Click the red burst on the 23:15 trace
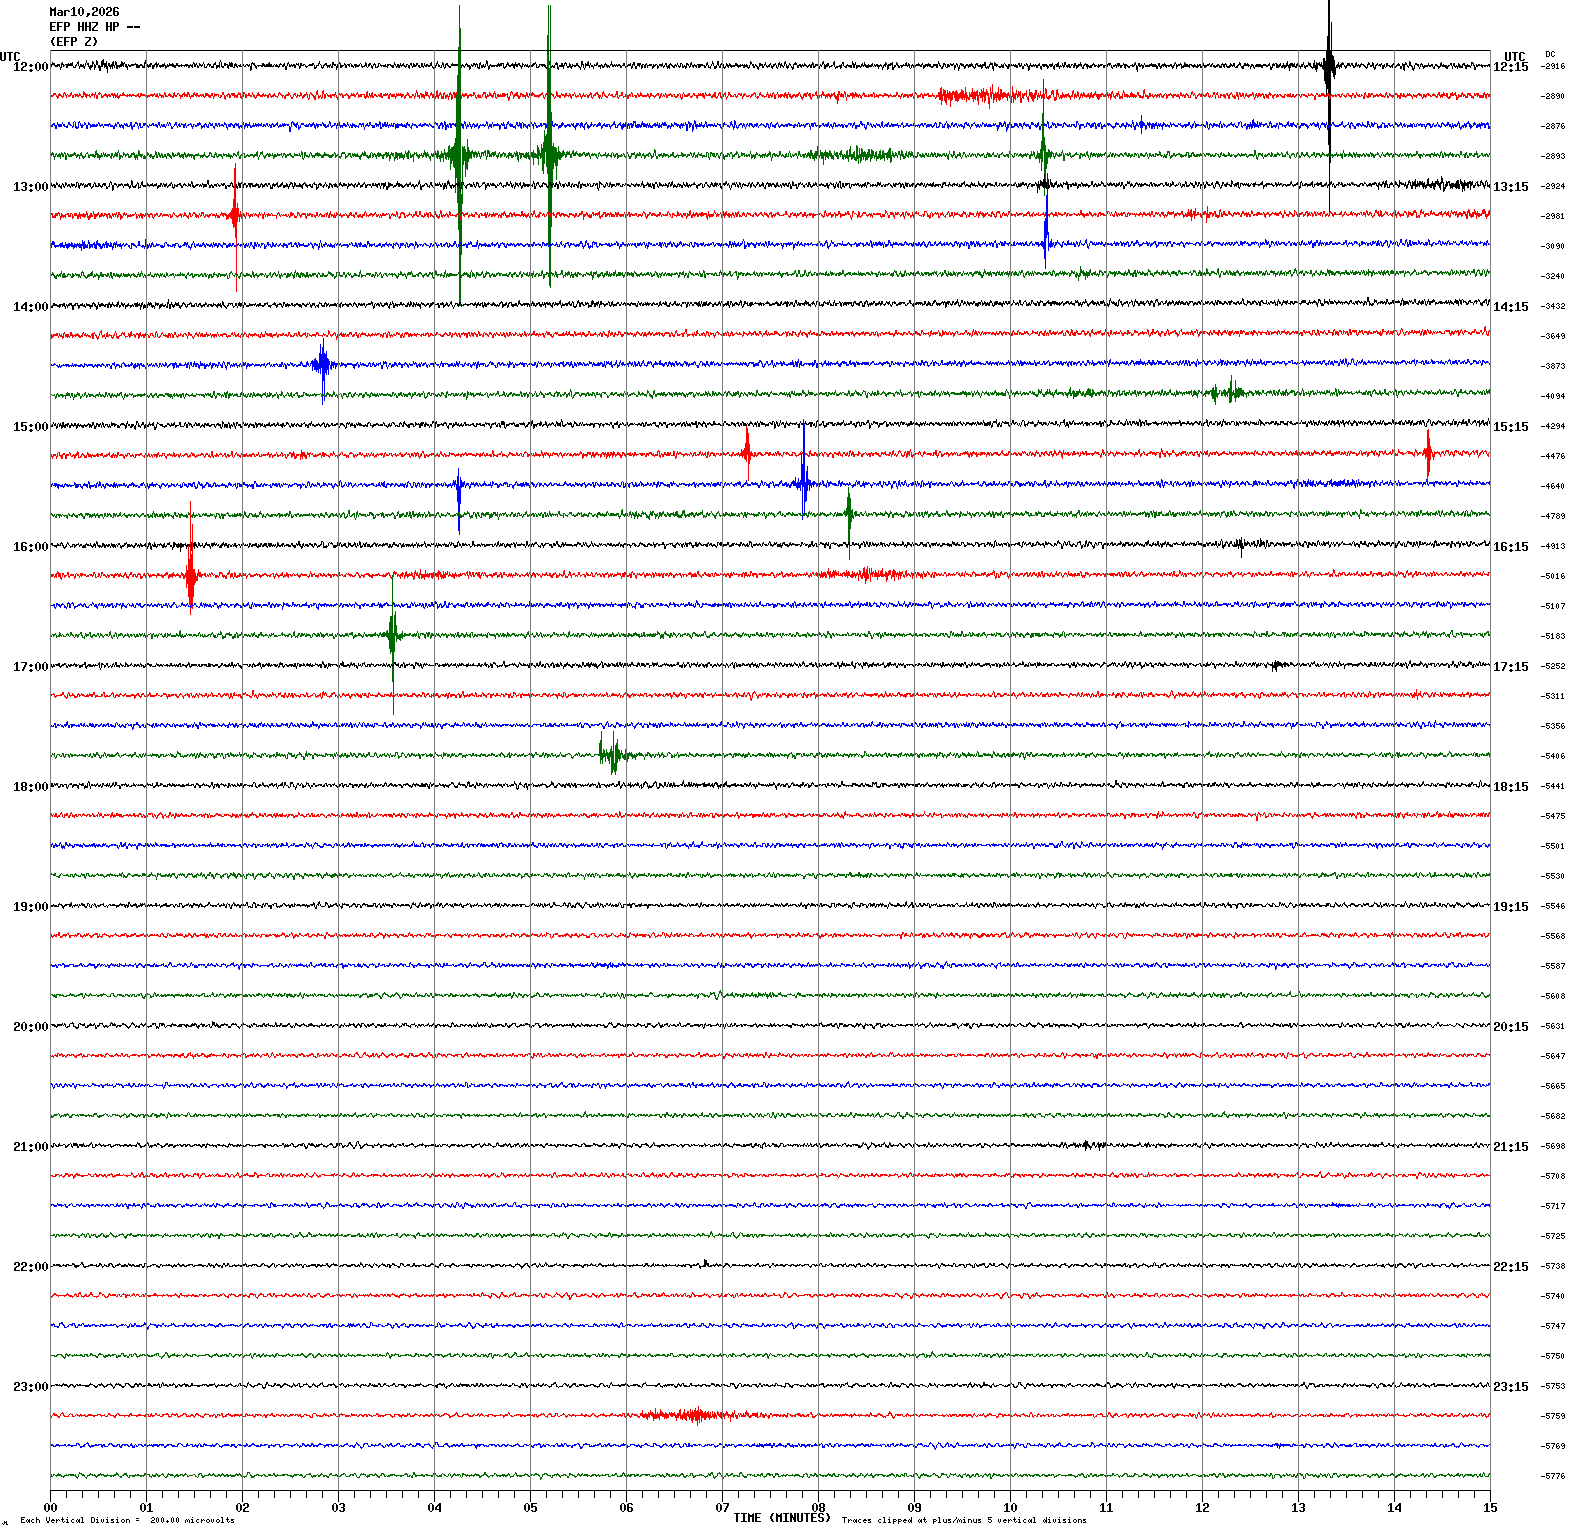 [690, 1415]
